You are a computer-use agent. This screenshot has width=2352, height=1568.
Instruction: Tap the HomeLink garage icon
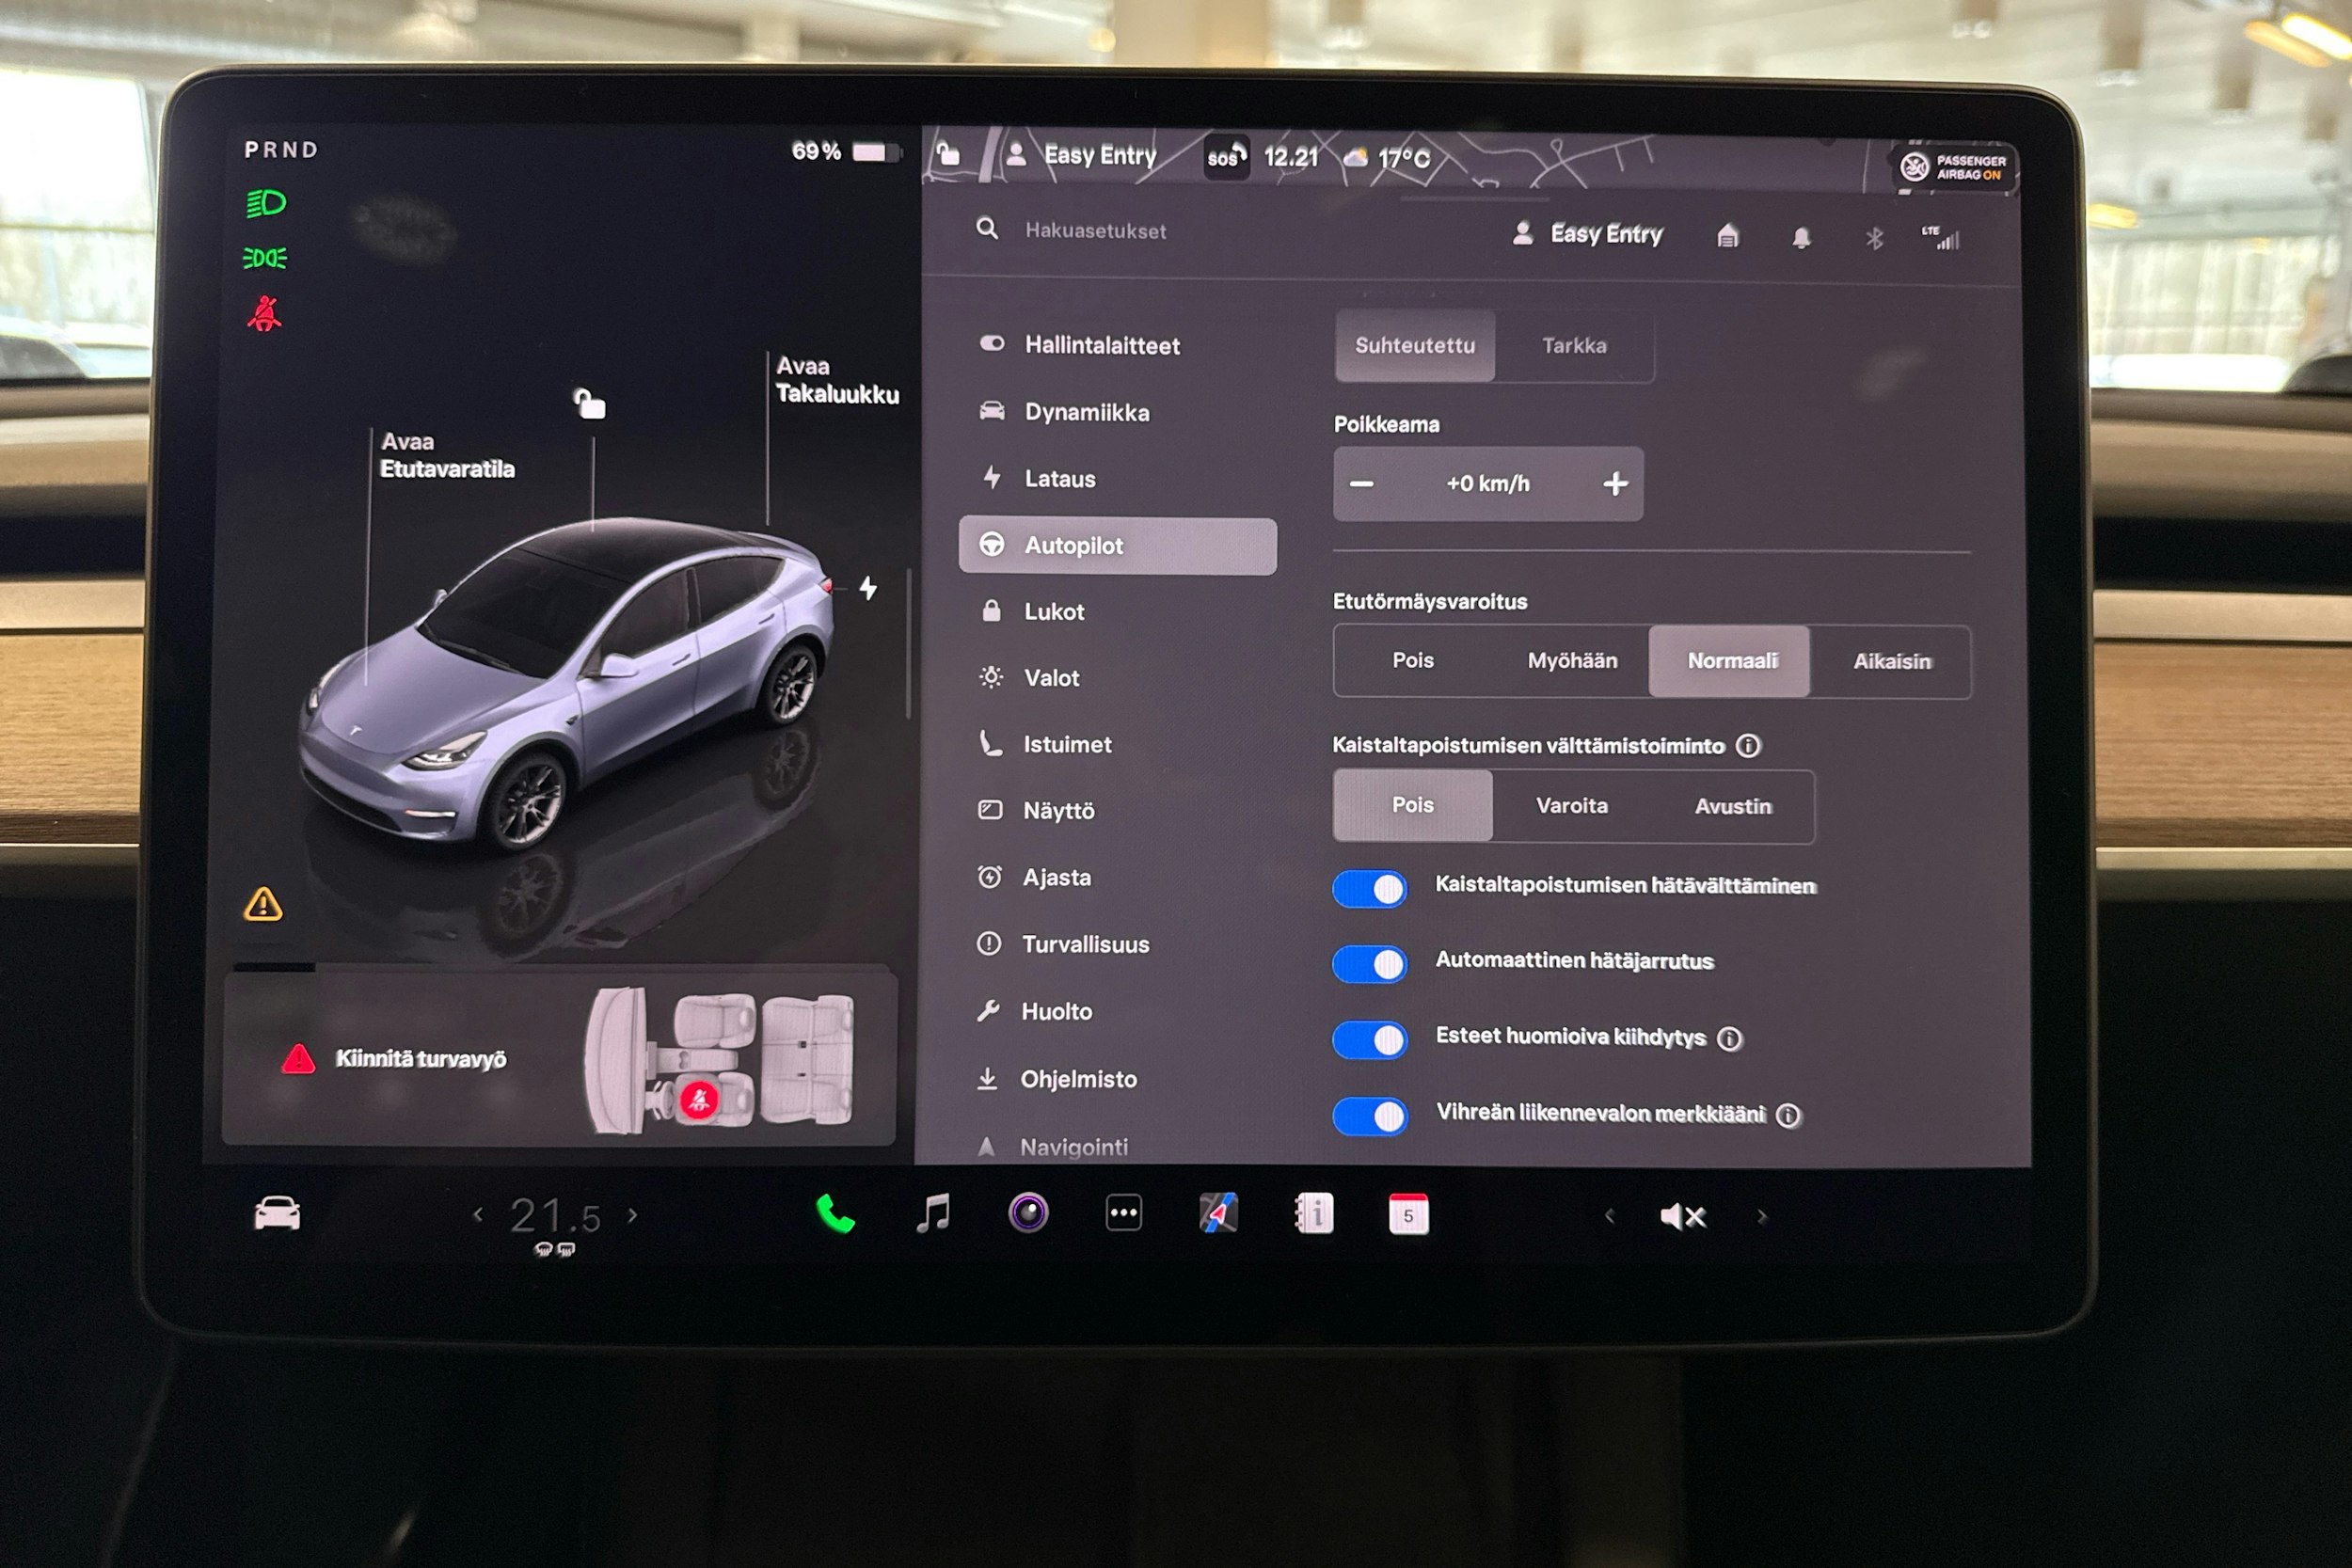(x=1727, y=236)
